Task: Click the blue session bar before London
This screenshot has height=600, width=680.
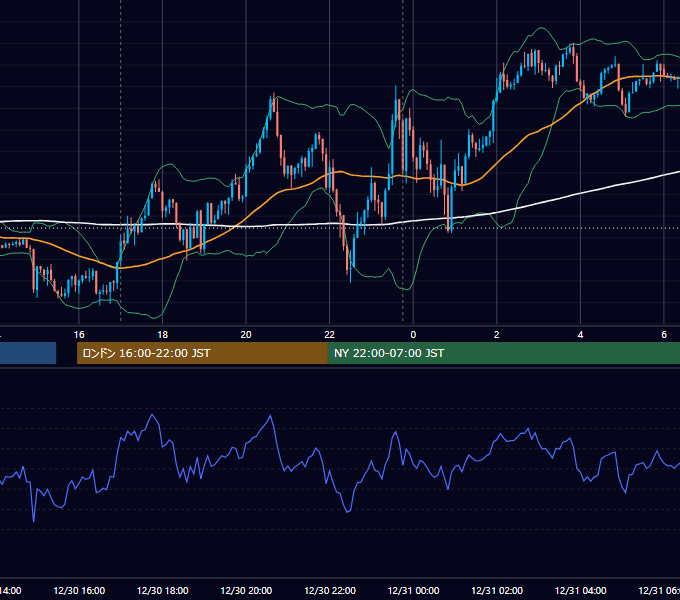Action: [x=28, y=353]
